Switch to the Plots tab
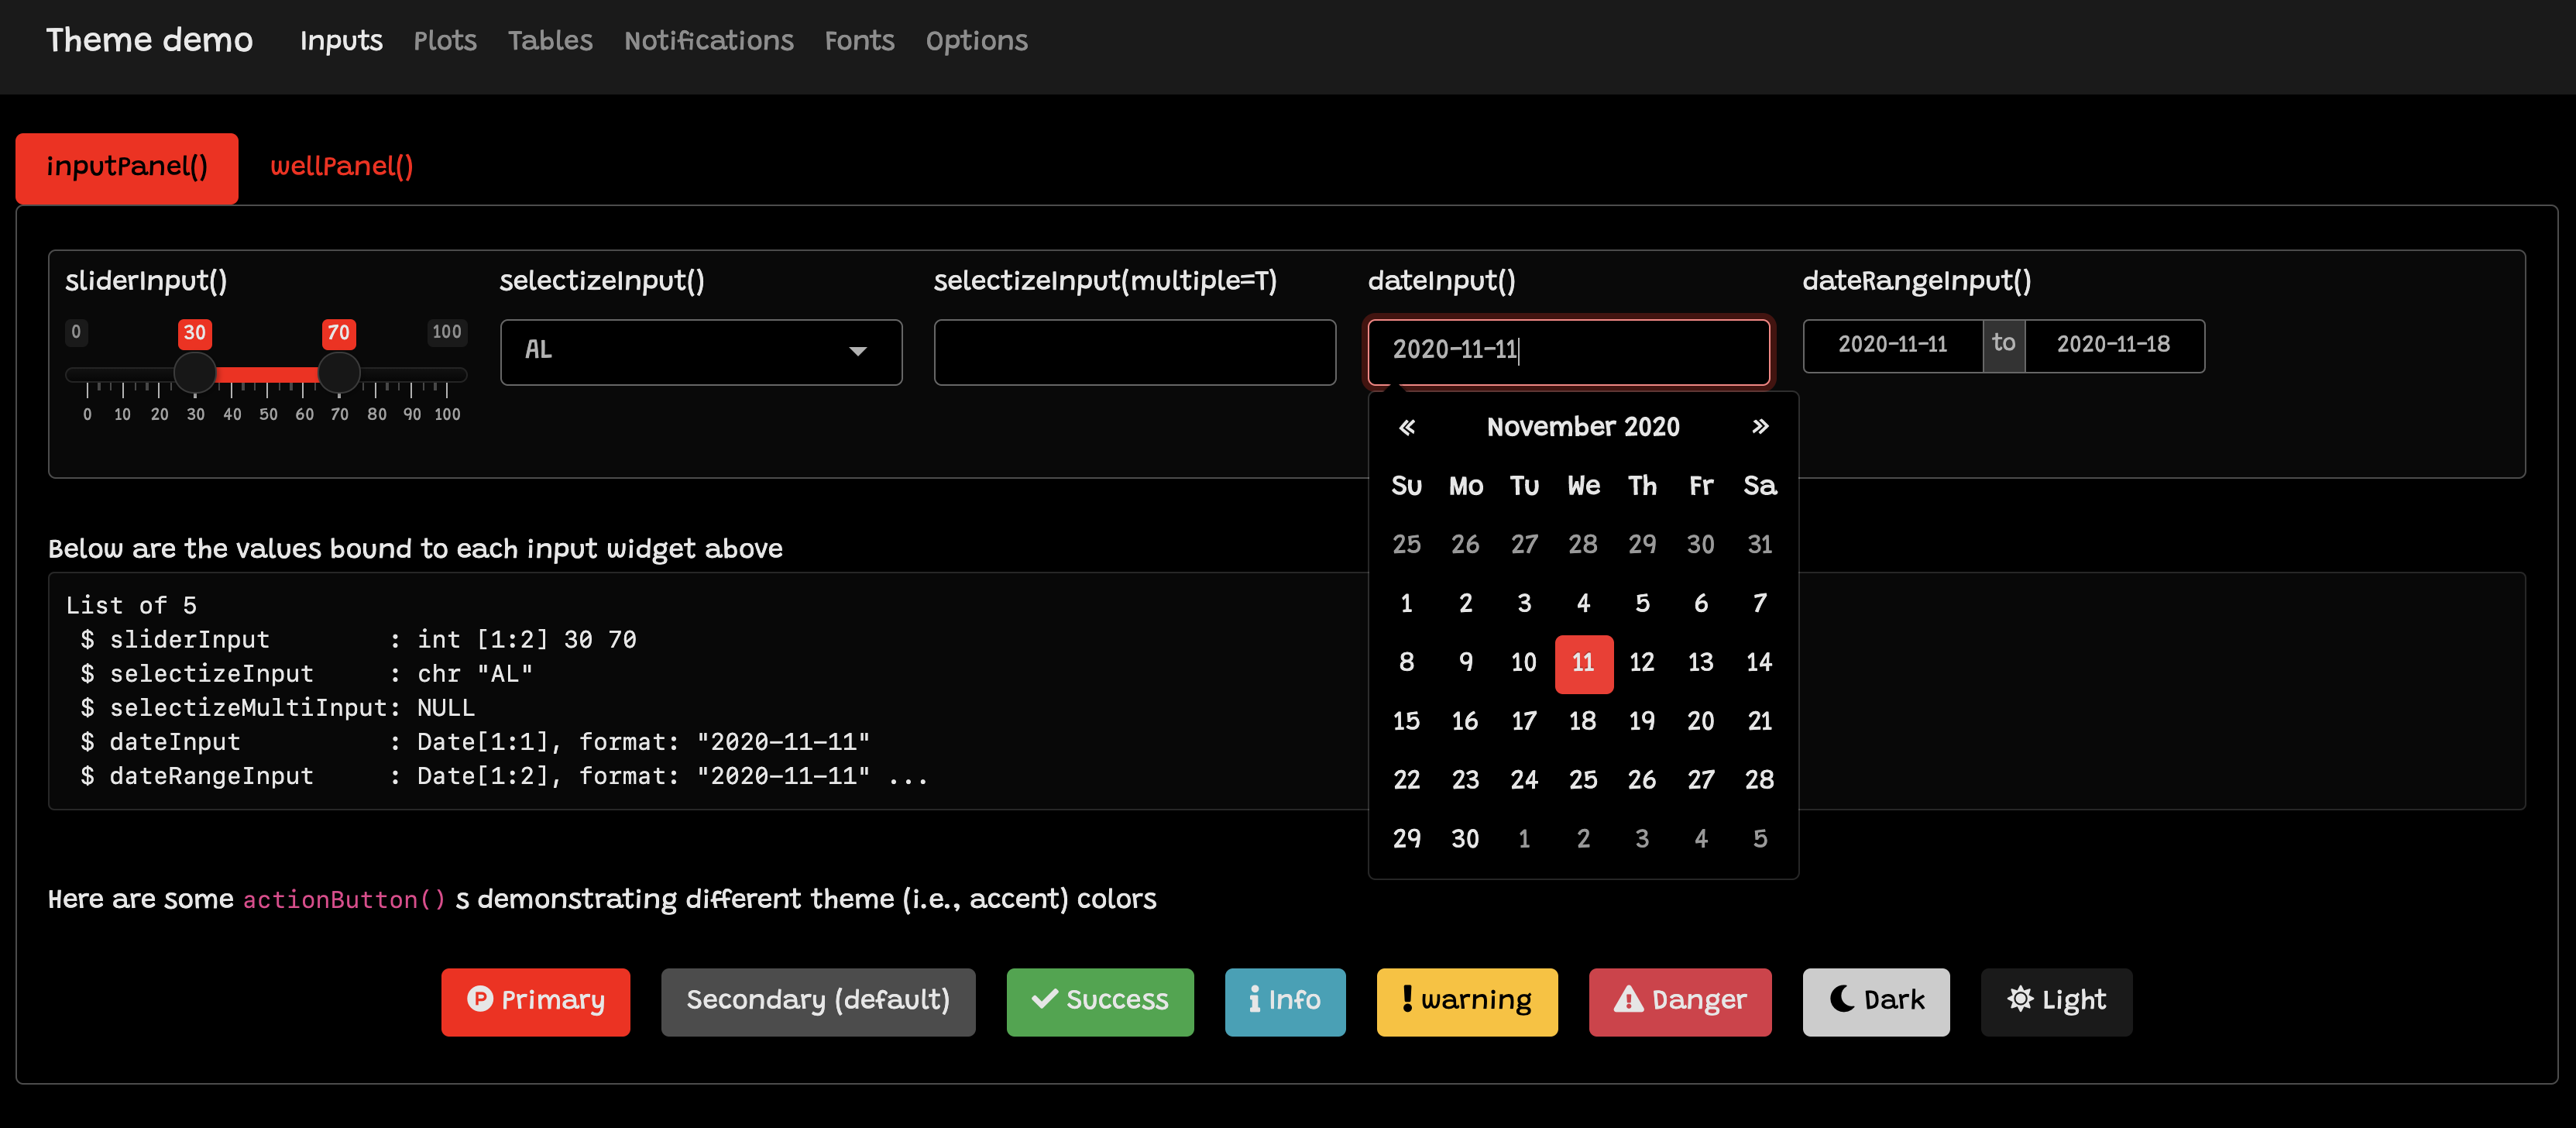 click(x=445, y=41)
